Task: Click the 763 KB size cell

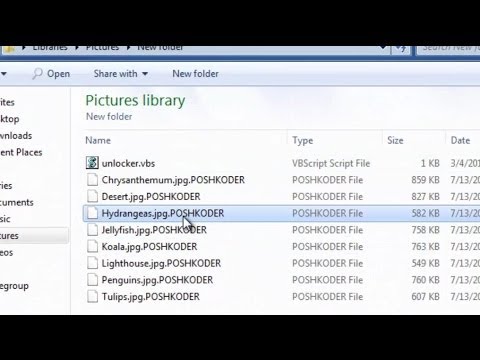Action: coord(425,247)
